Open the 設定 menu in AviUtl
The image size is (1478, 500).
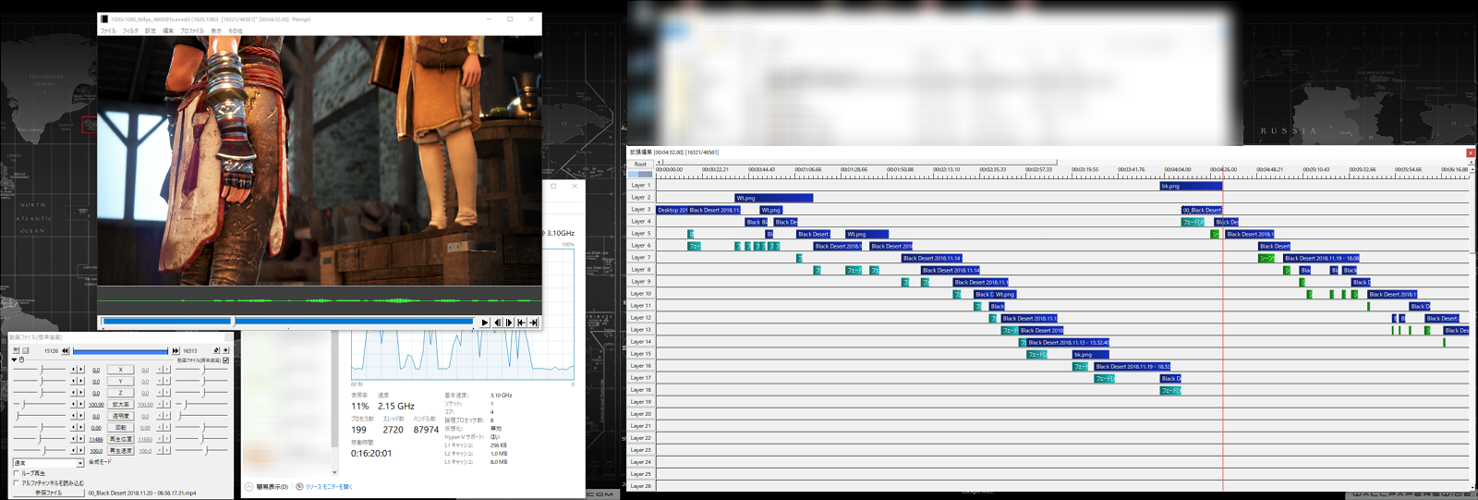151,31
